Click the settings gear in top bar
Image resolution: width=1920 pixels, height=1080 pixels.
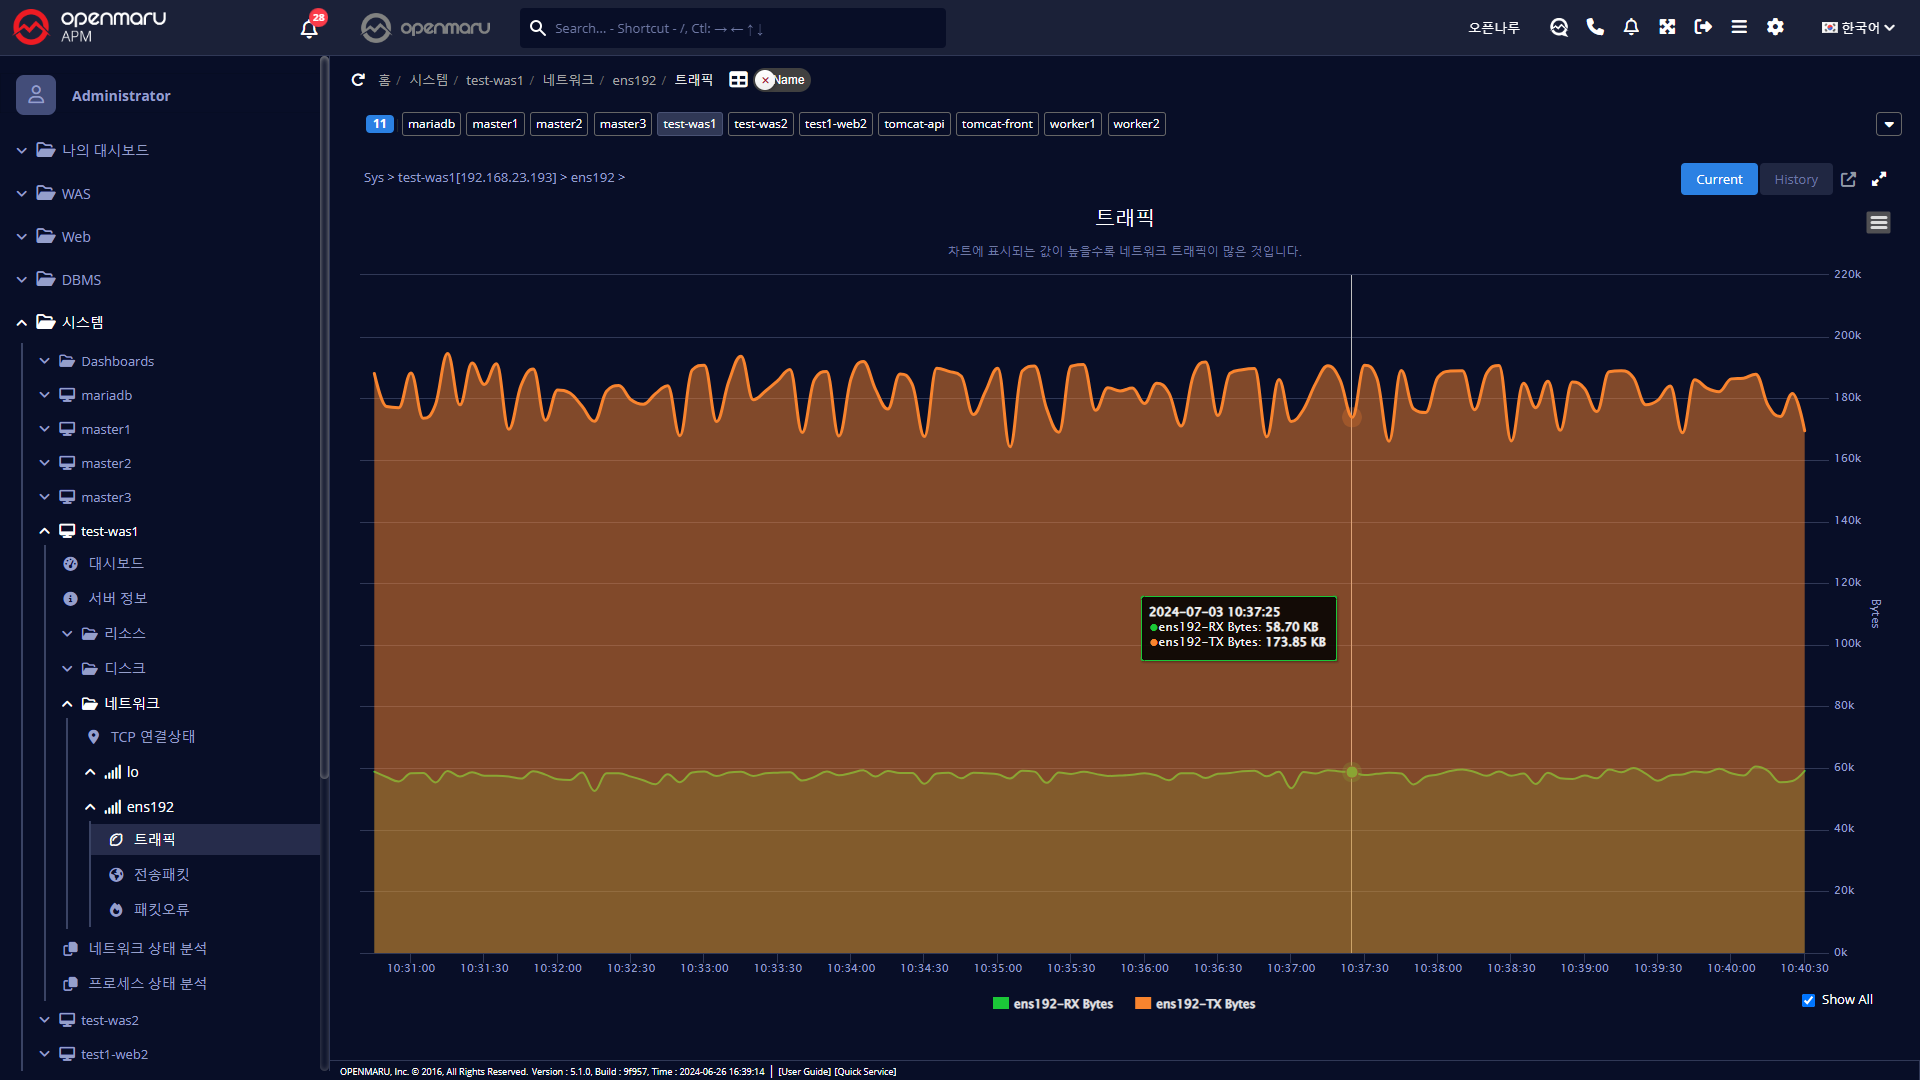[1775, 27]
